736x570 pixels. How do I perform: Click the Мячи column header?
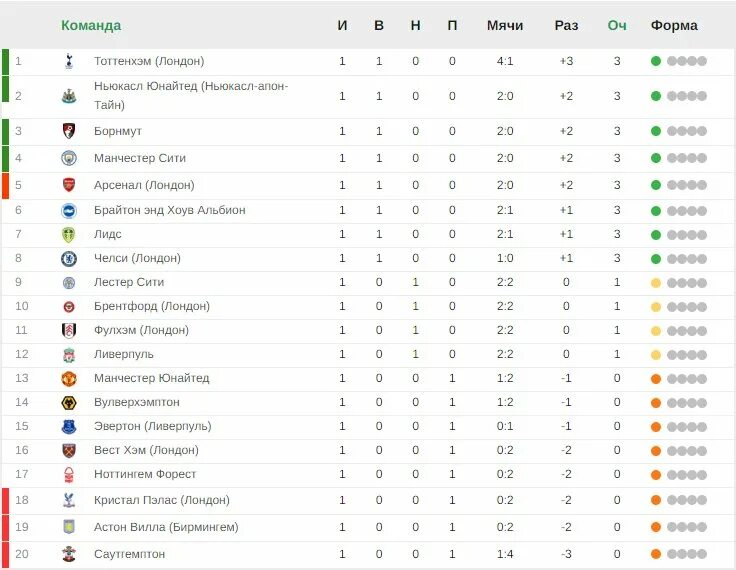[505, 25]
